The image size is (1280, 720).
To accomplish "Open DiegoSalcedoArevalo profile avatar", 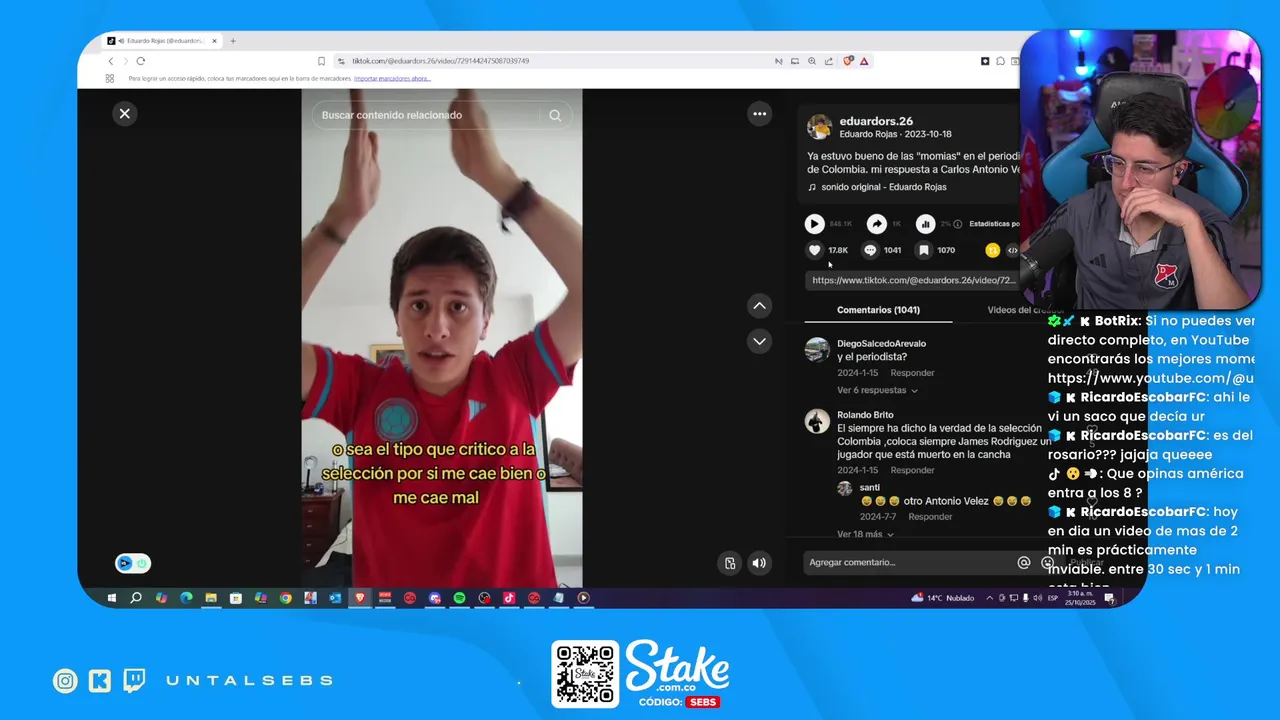I will coord(817,349).
